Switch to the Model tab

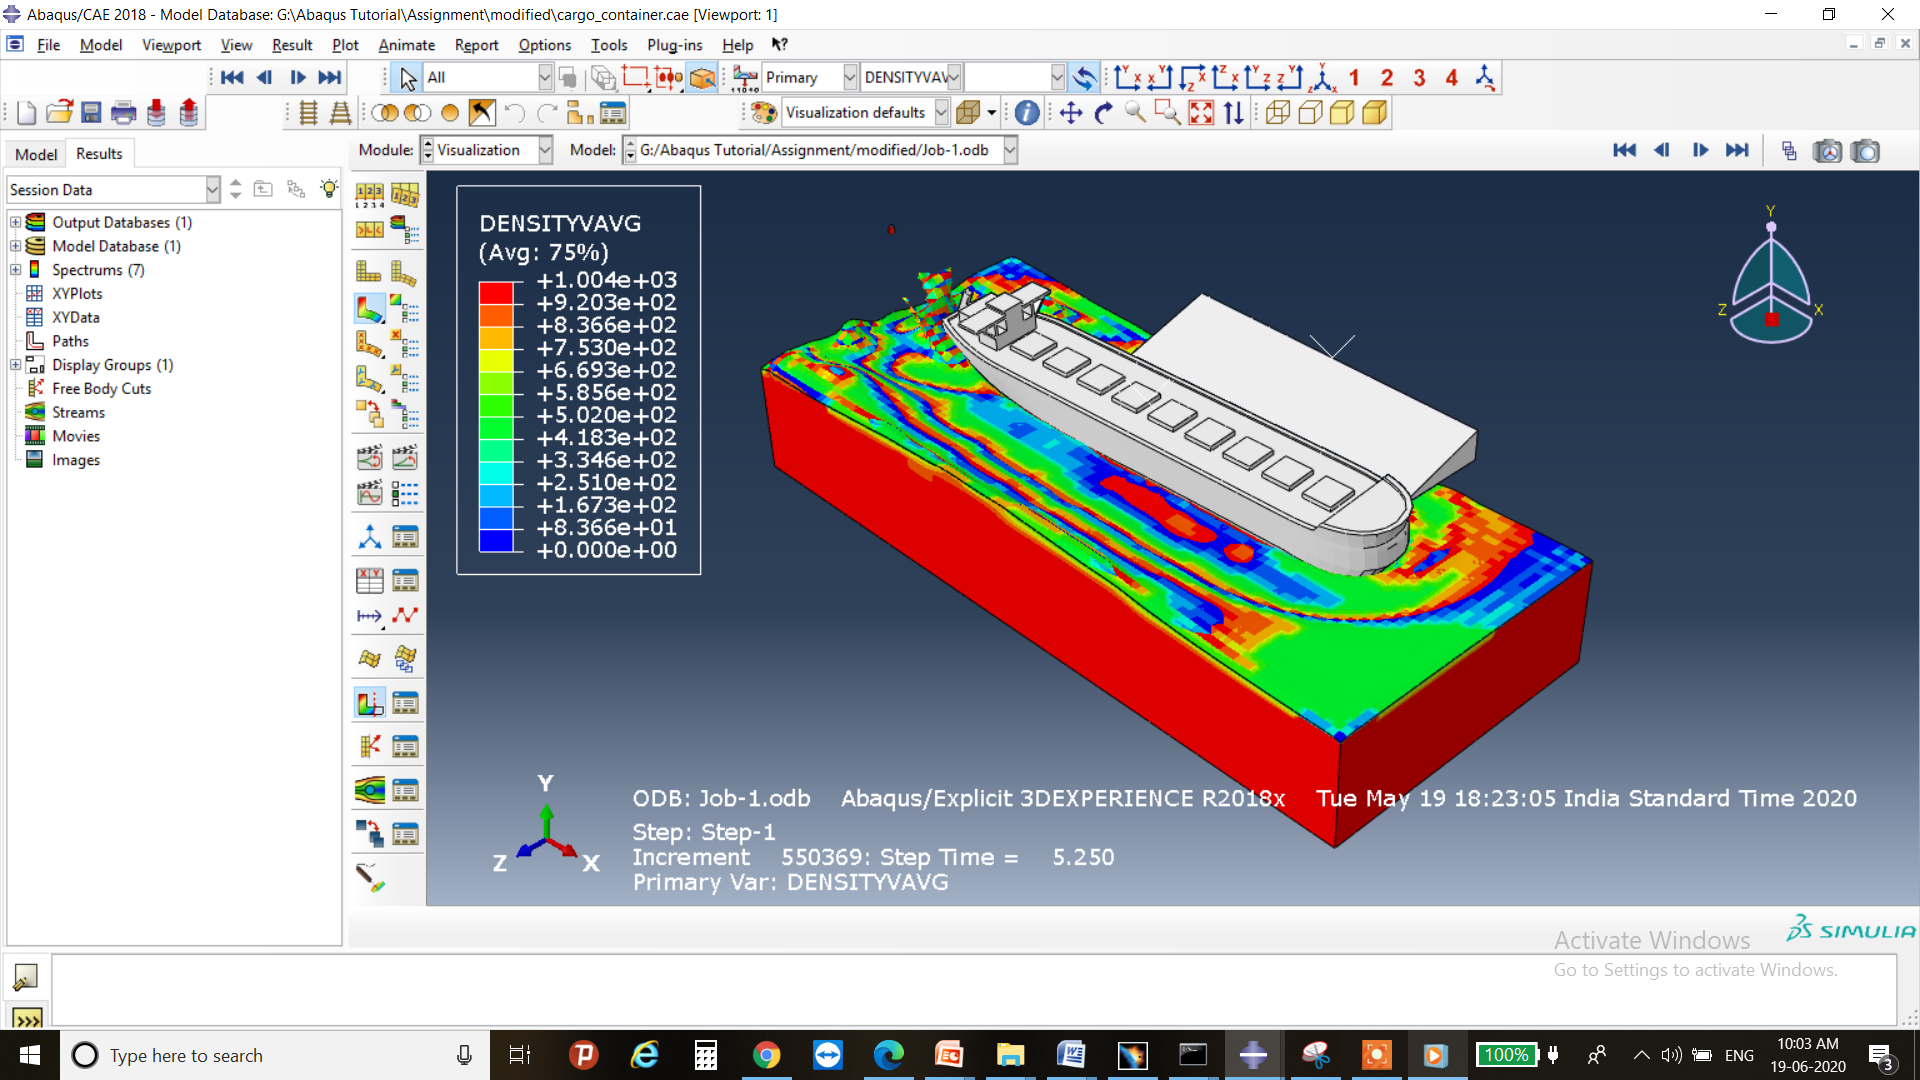tap(36, 154)
